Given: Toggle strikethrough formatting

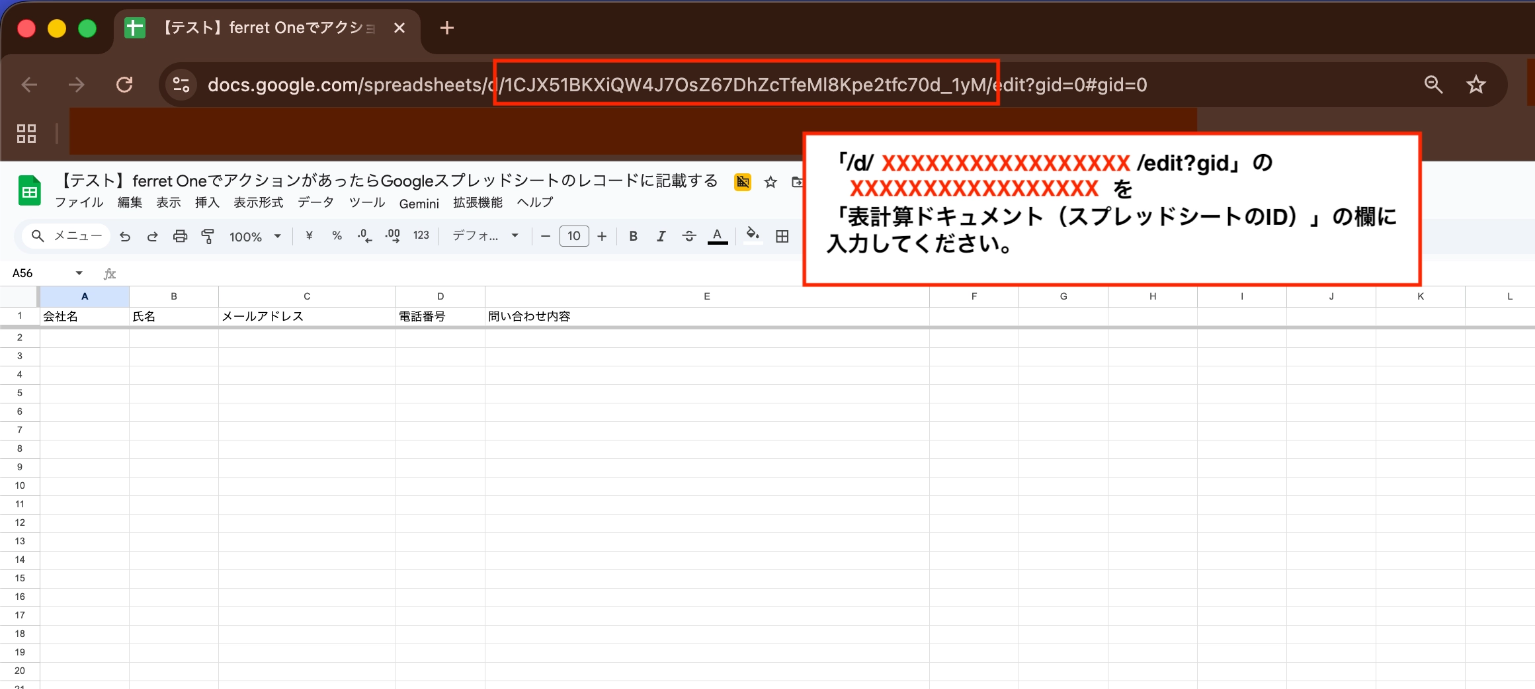Looking at the screenshot, I should (689, 237).
